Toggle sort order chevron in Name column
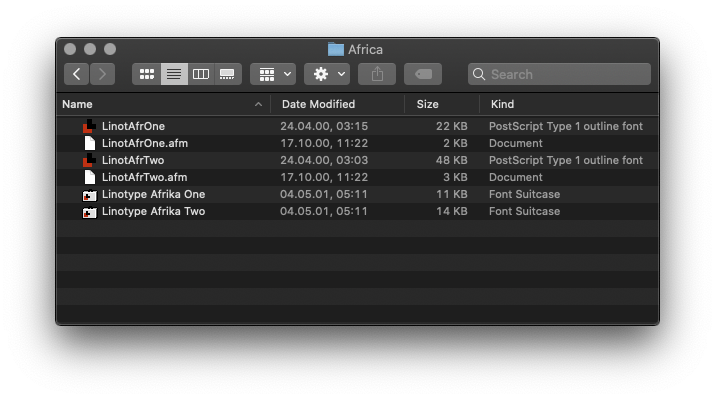Viewport: 715px width, 399px height. coord(259,104)
